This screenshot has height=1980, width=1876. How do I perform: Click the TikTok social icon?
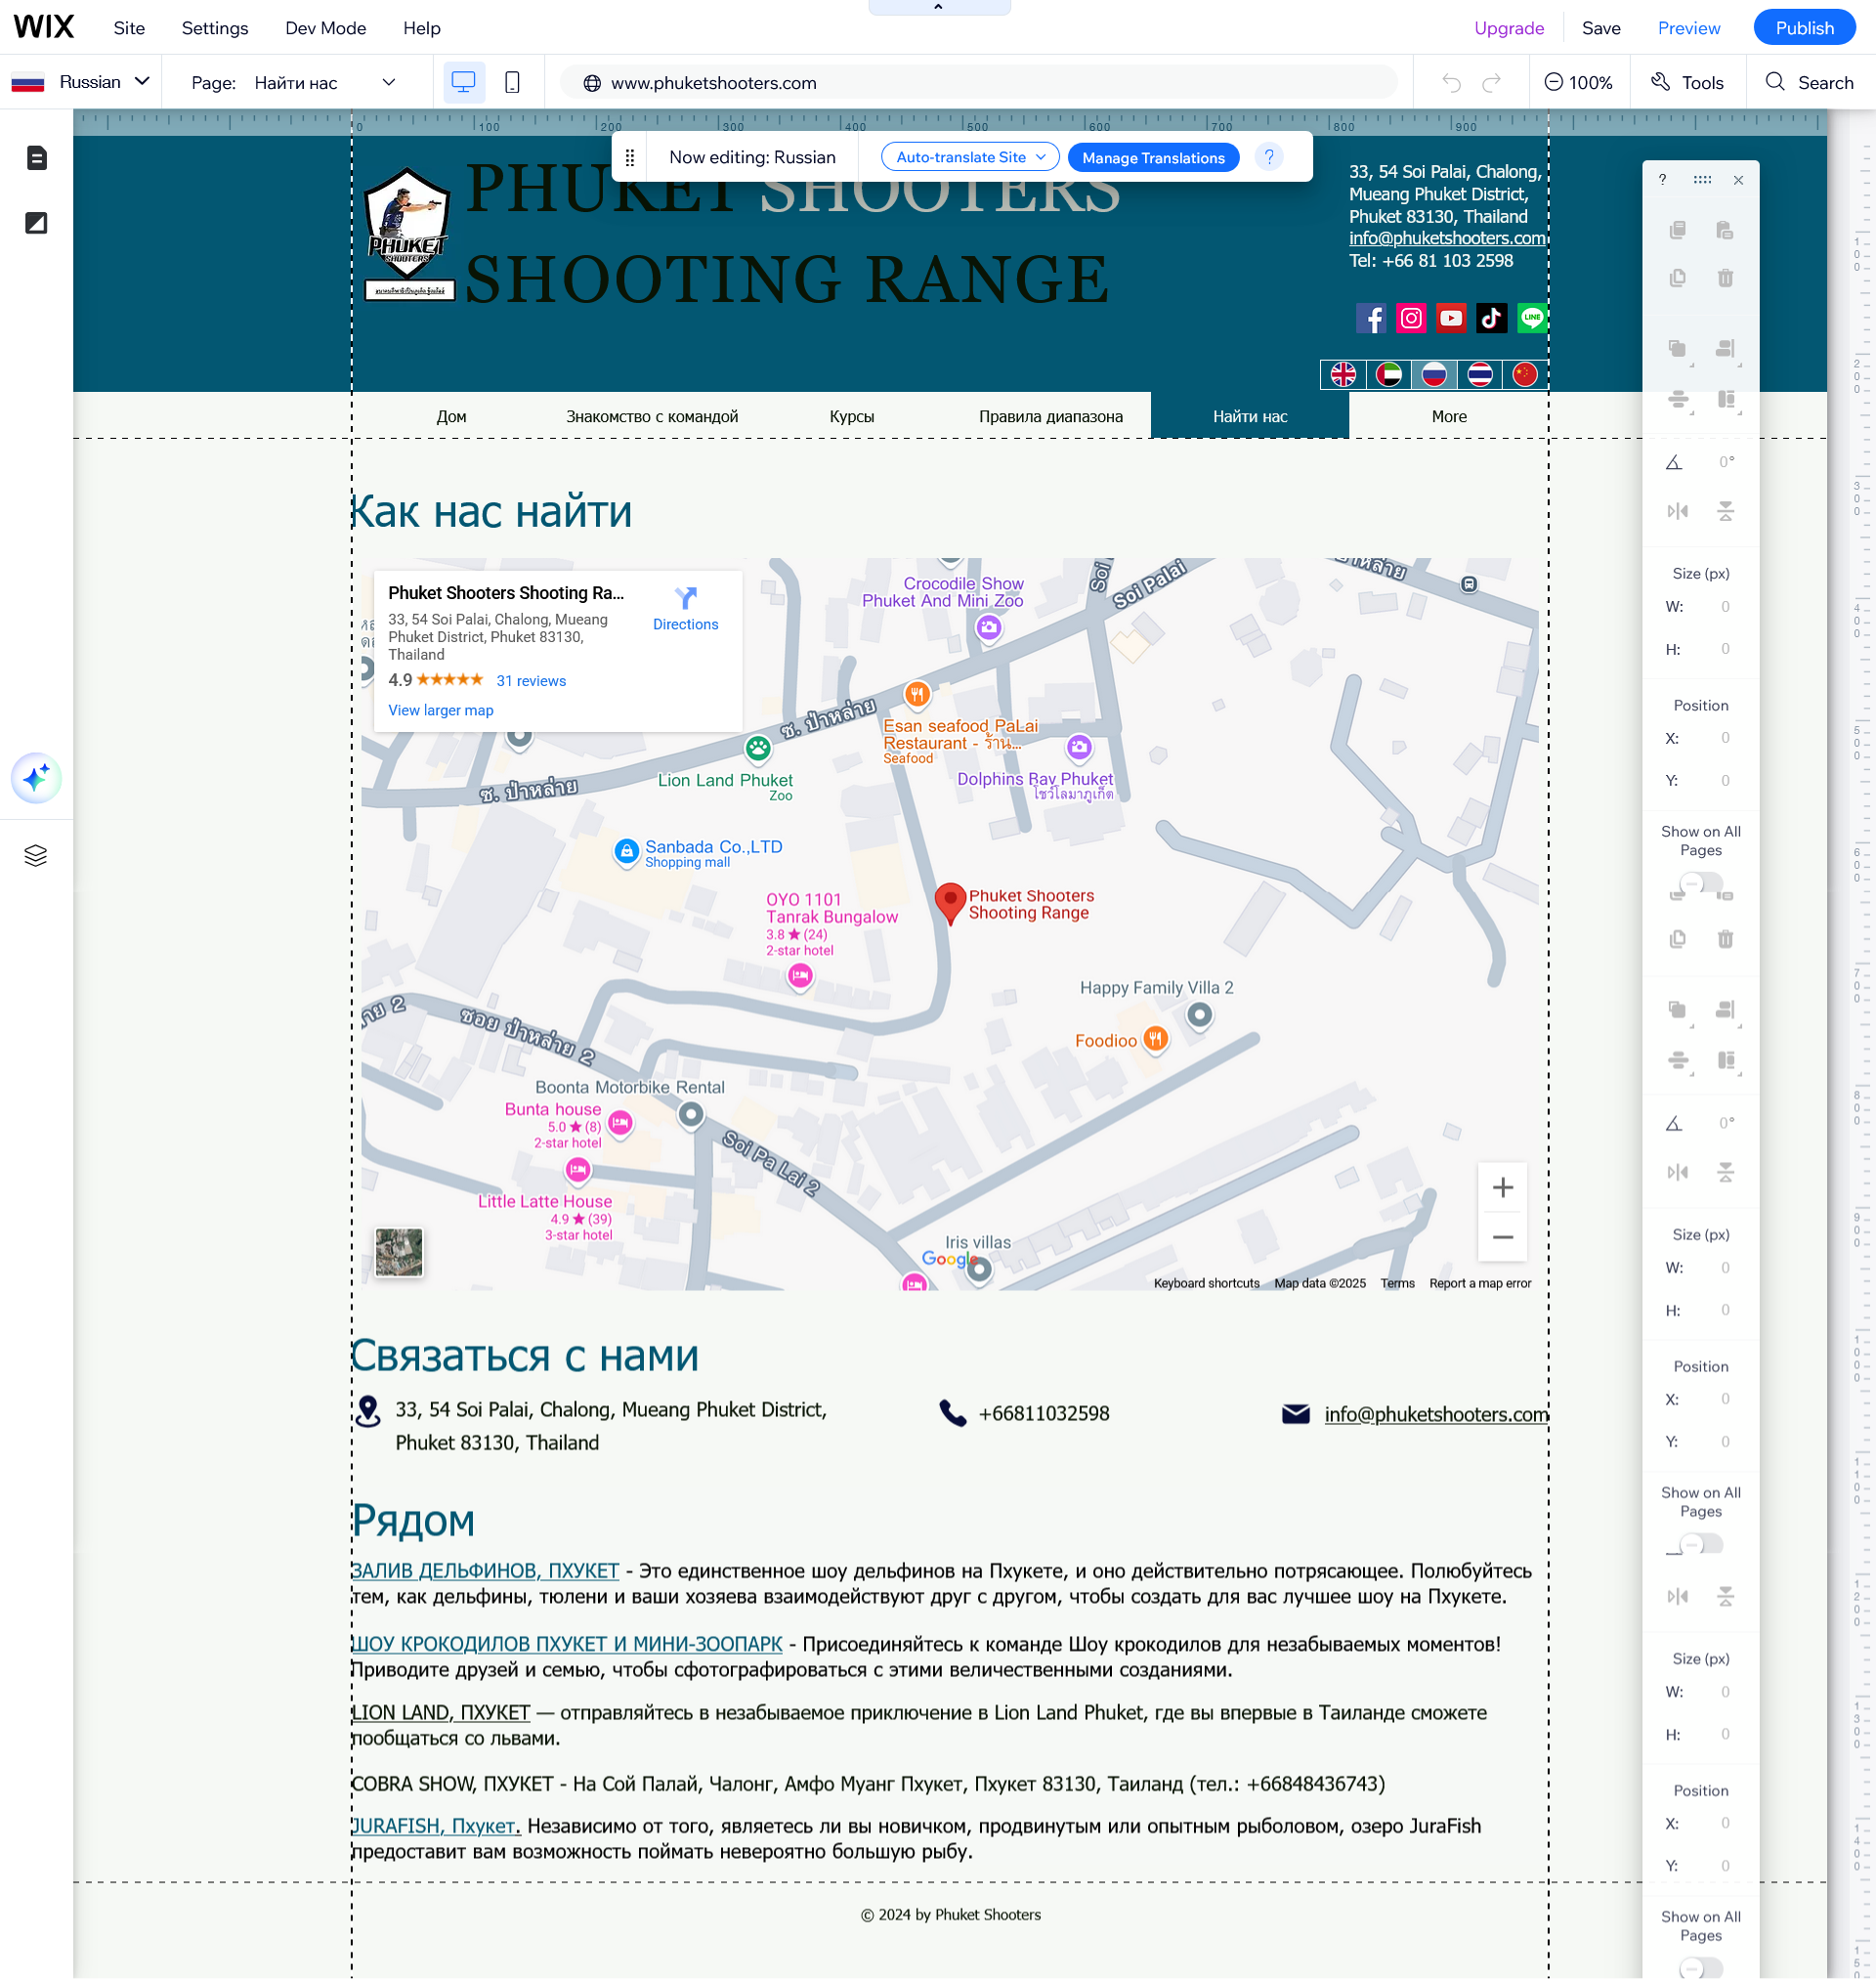click(x=1491, y=318)
